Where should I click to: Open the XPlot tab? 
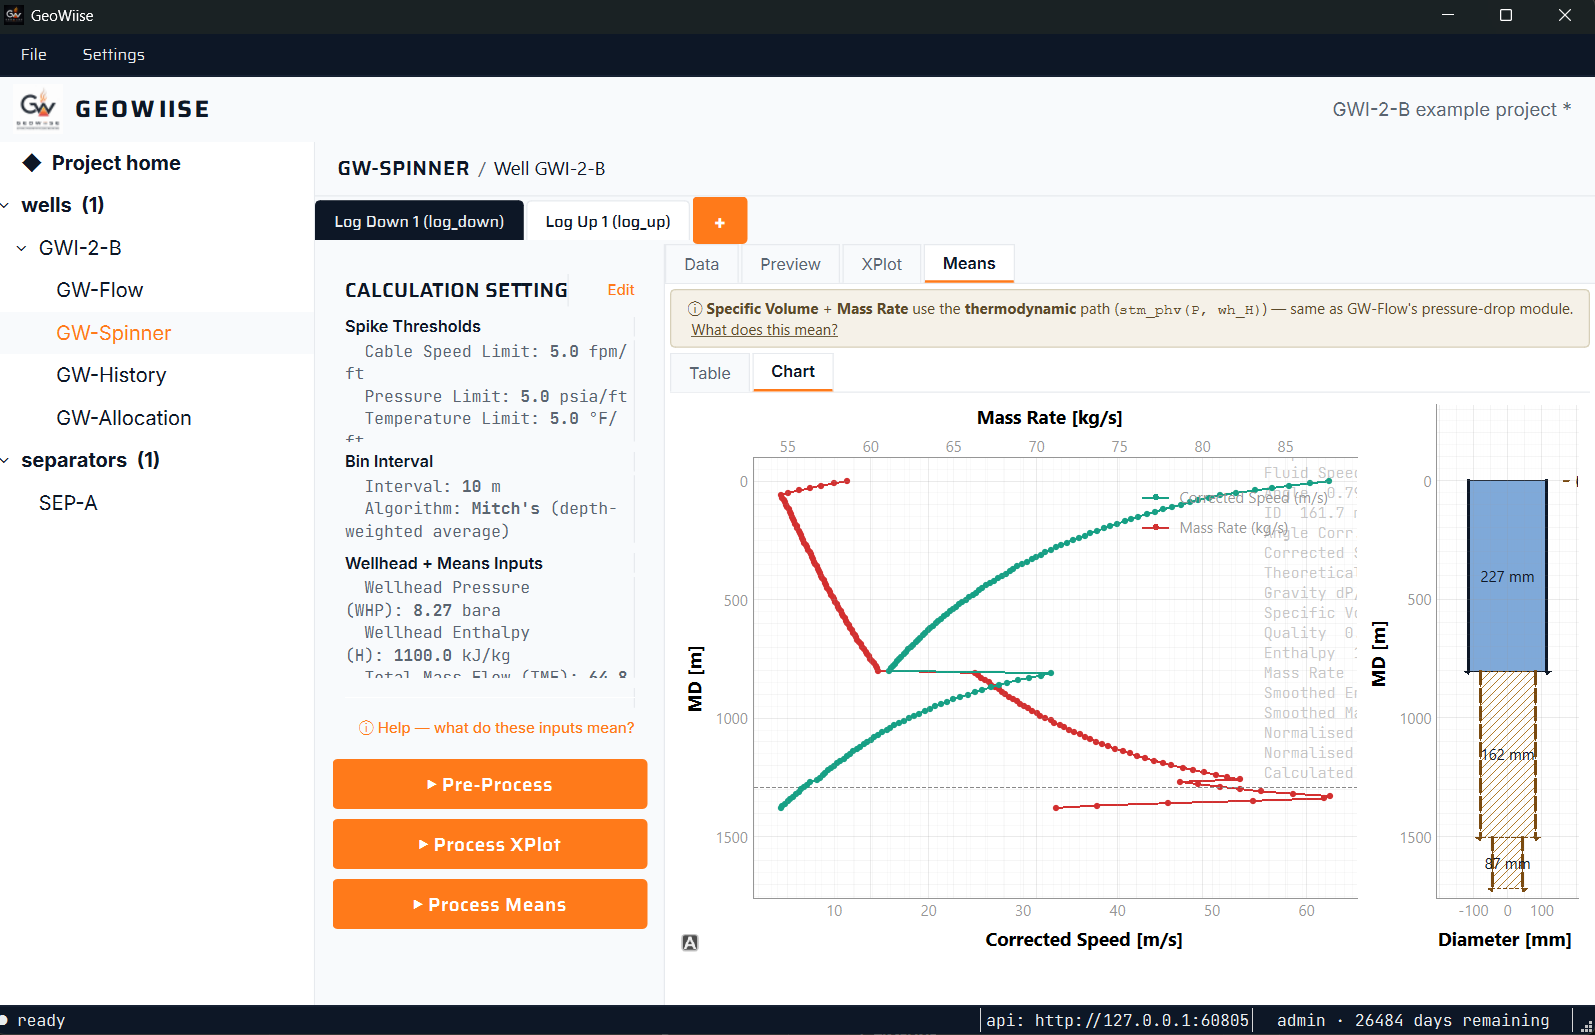coord(882,264)
